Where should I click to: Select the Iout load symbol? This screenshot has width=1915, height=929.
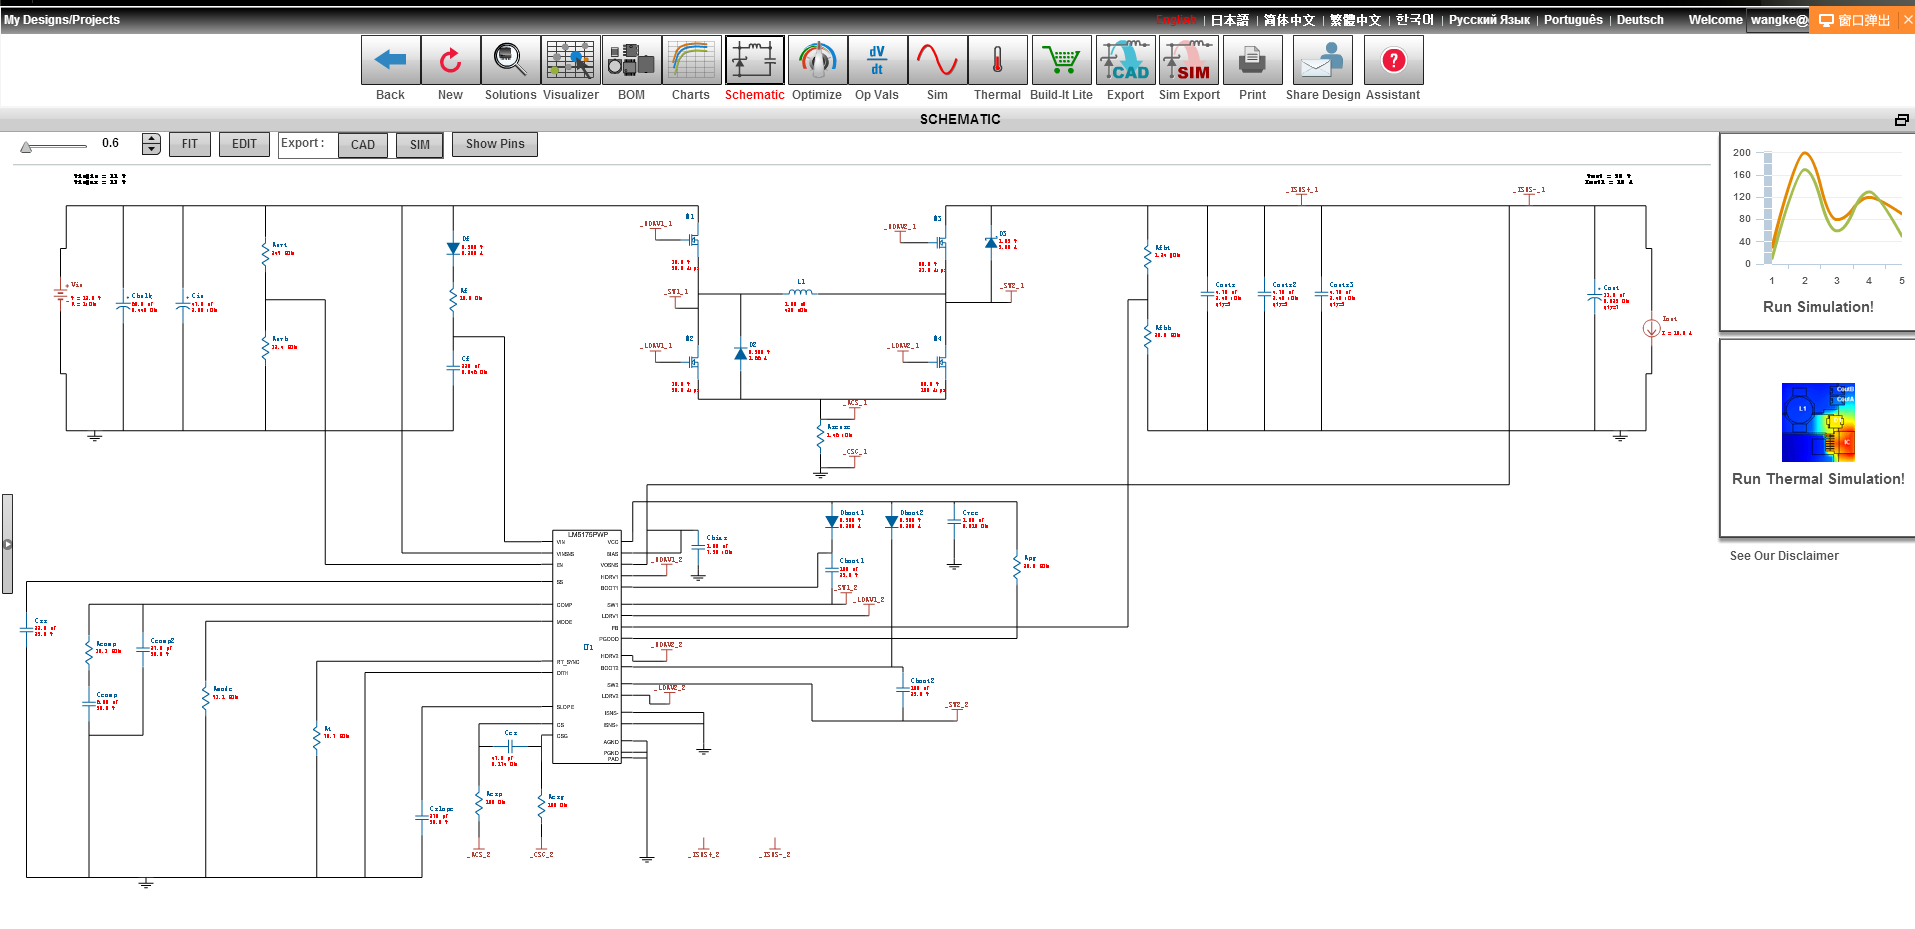1651,328
